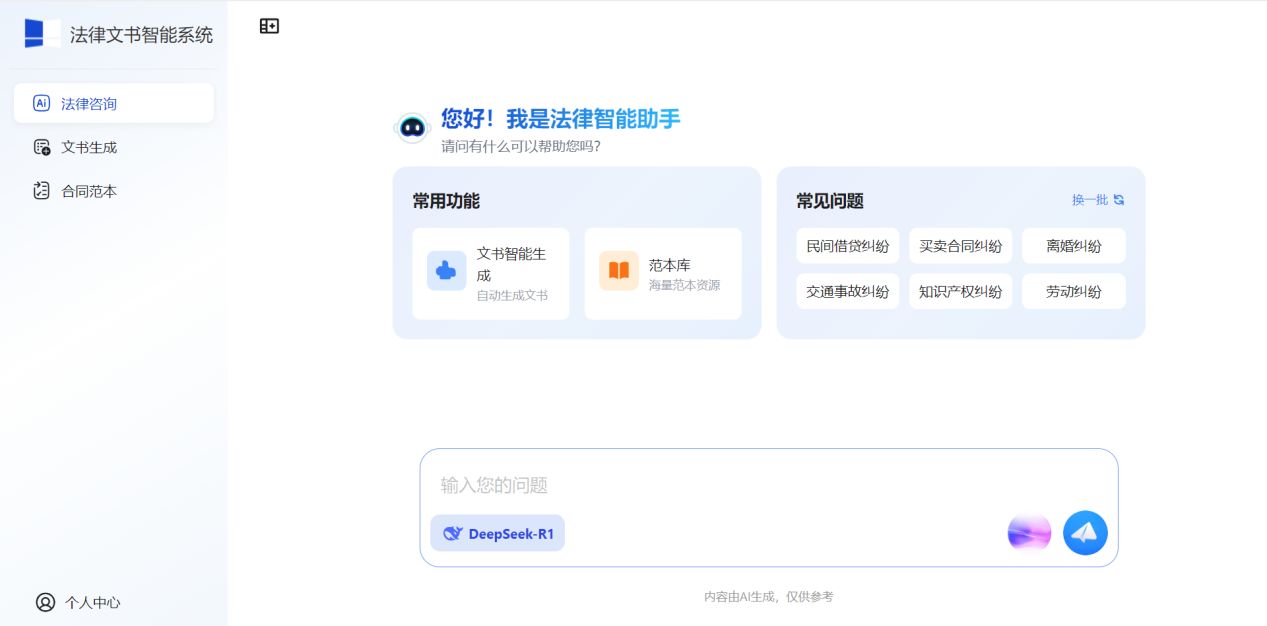Click the orange book 范本库 icon

pos(618,271)
